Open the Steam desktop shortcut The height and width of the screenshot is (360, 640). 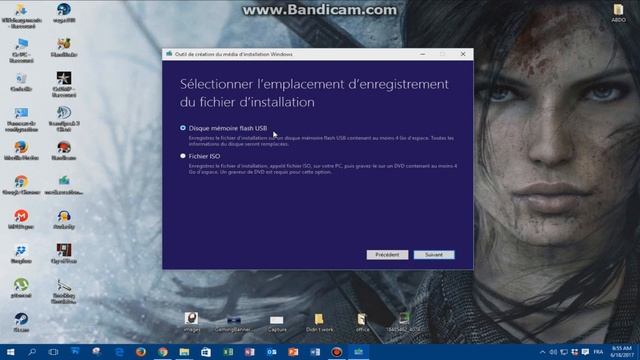click(x=21, y=322)
